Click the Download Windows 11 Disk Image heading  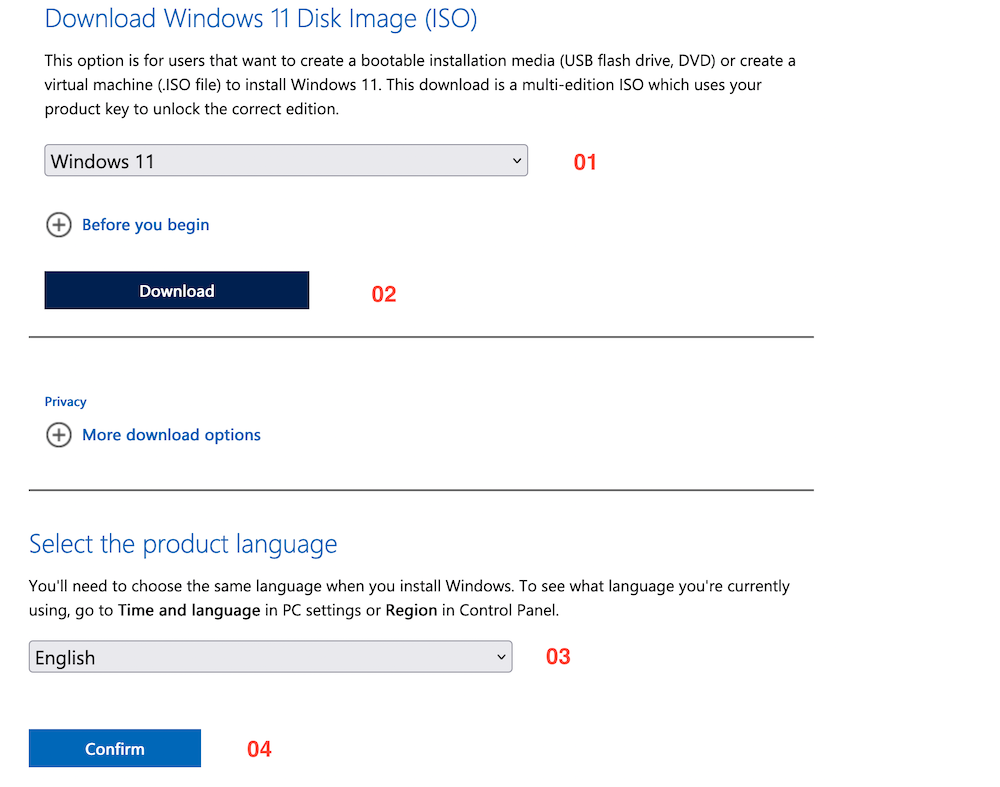260,19
